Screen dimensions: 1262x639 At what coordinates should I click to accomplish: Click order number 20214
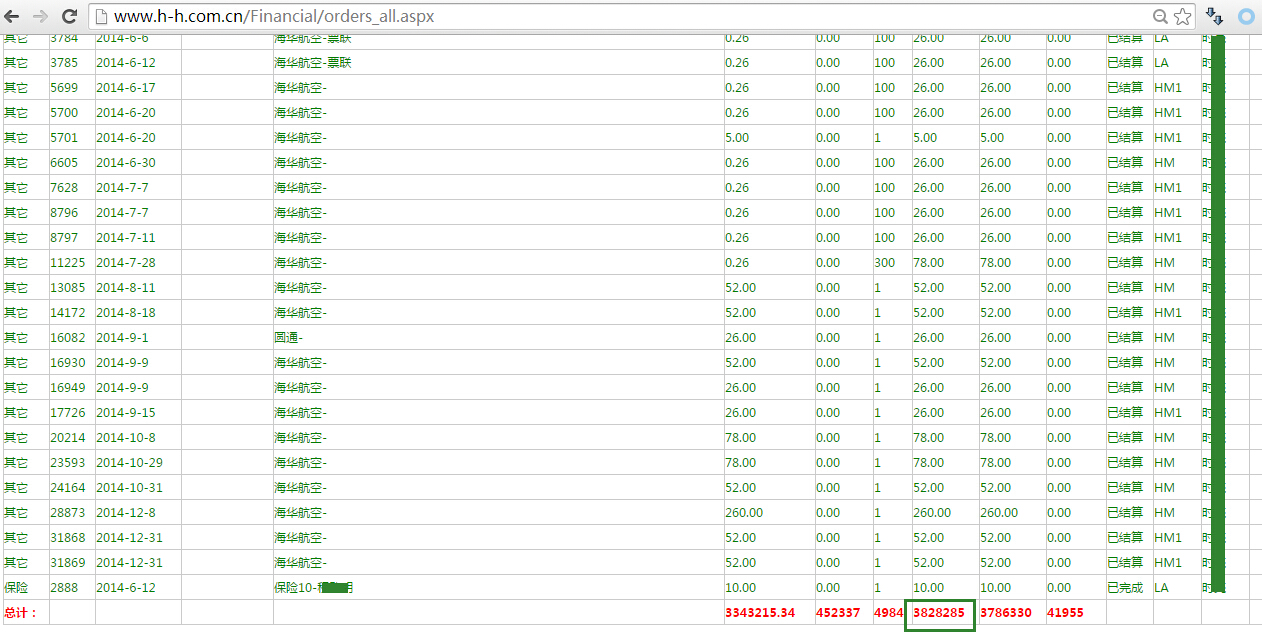(x=68, y=437)
